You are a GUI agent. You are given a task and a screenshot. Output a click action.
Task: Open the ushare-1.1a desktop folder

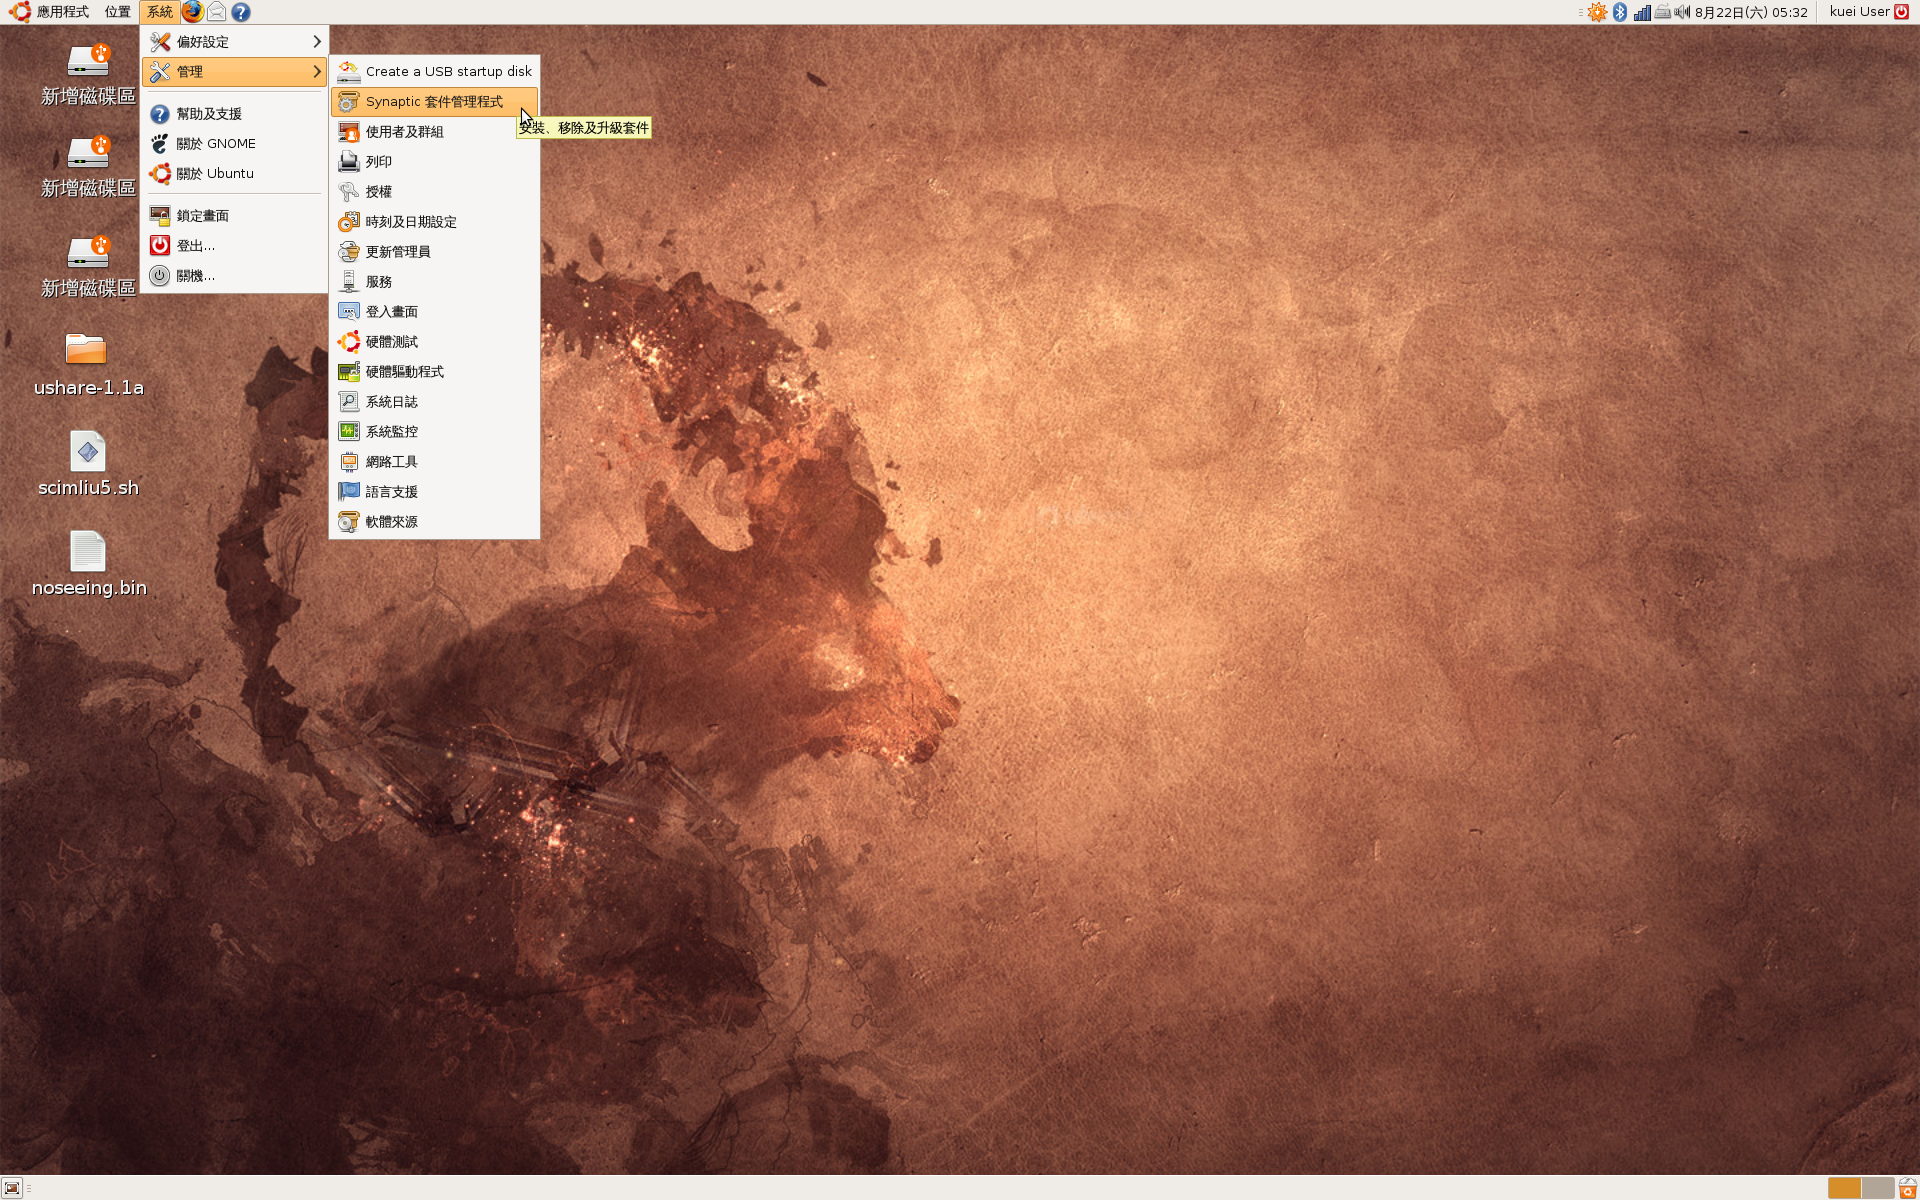pyautogui.click(x=87, y=350)
